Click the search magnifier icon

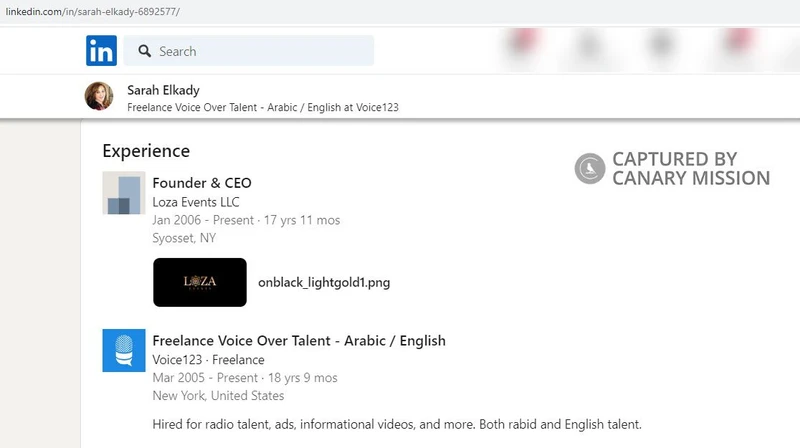144,51
